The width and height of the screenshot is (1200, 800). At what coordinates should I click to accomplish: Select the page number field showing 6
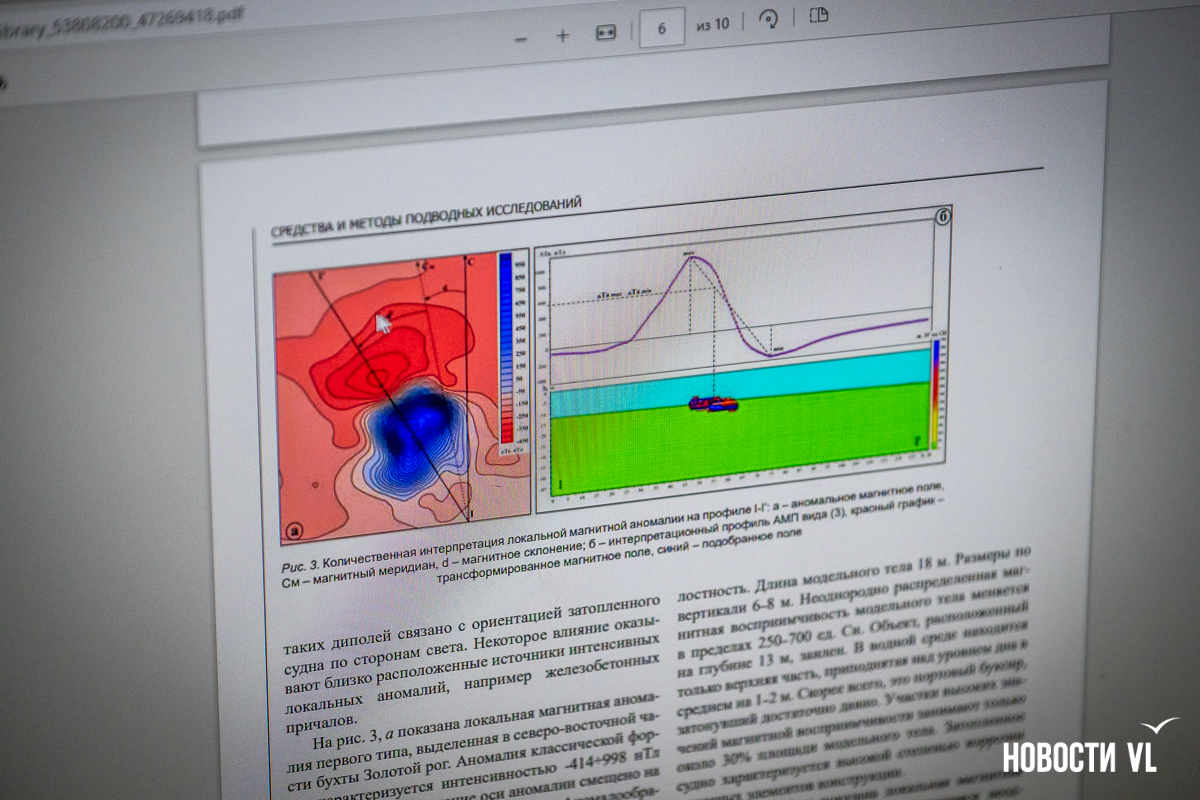pyautogui.click(x=661, y=27)
